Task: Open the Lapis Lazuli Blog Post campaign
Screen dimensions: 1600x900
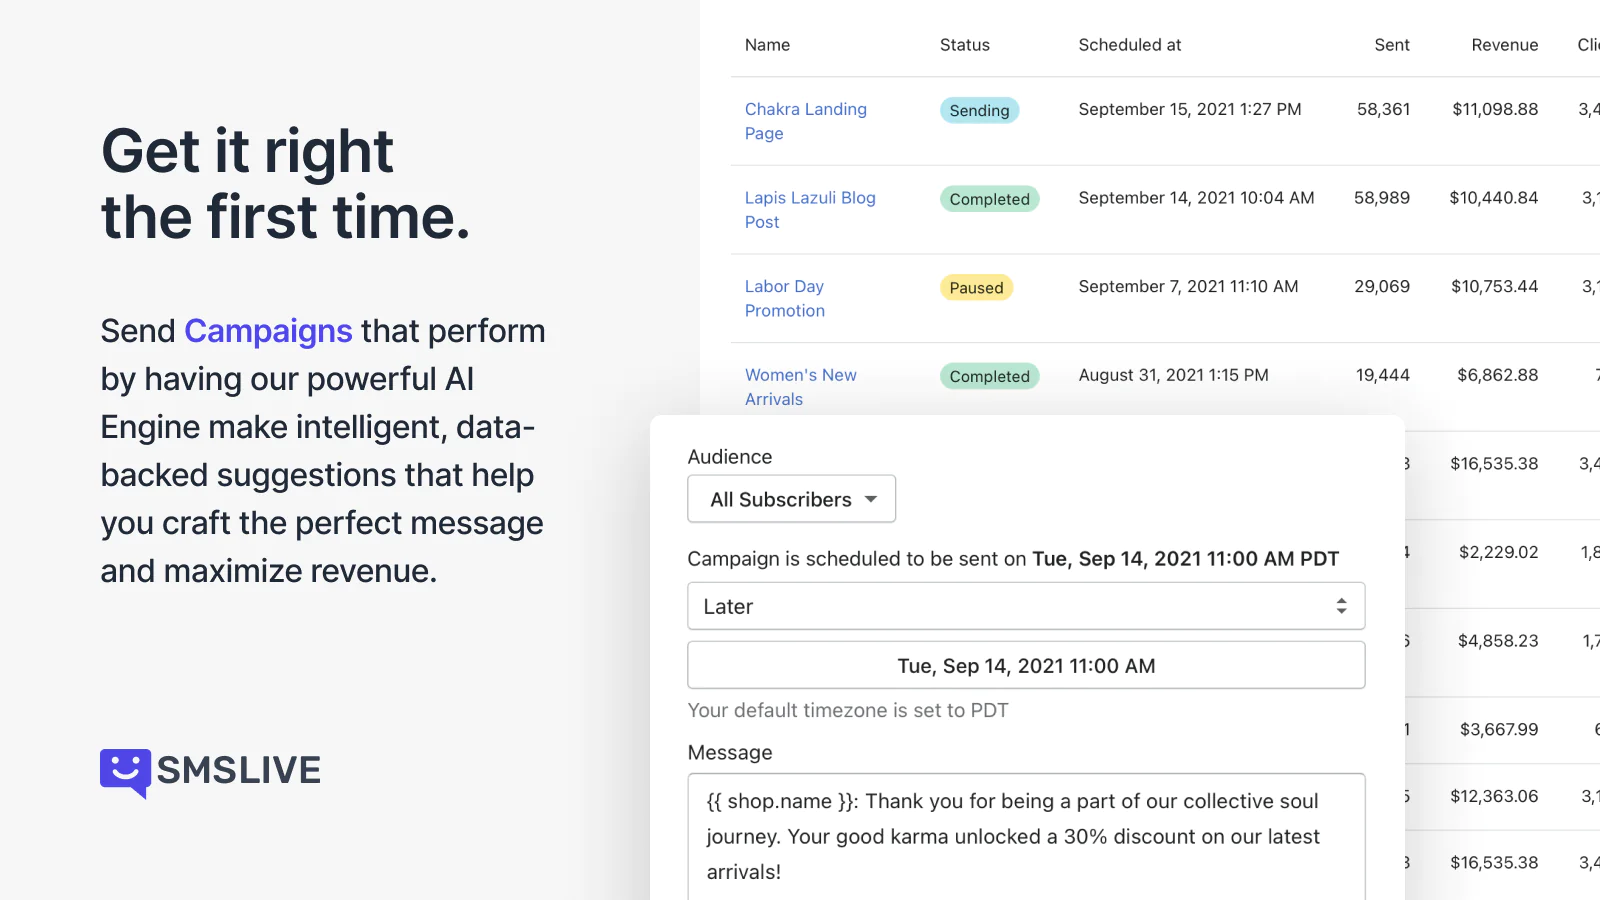Action: pos(810,210)
